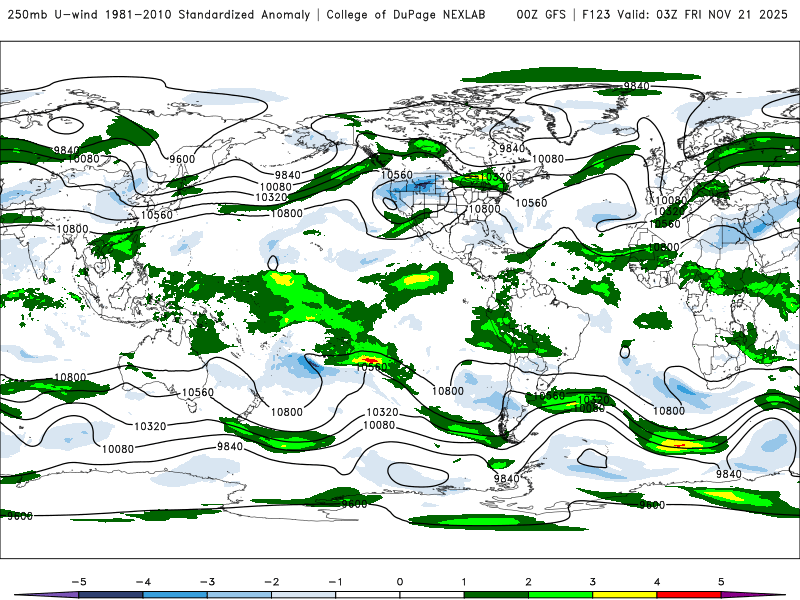This screenshot has width=800, height=600.
Task: Click the 9840 contour label over northeastern Canada
Action: tap(512, 148)
